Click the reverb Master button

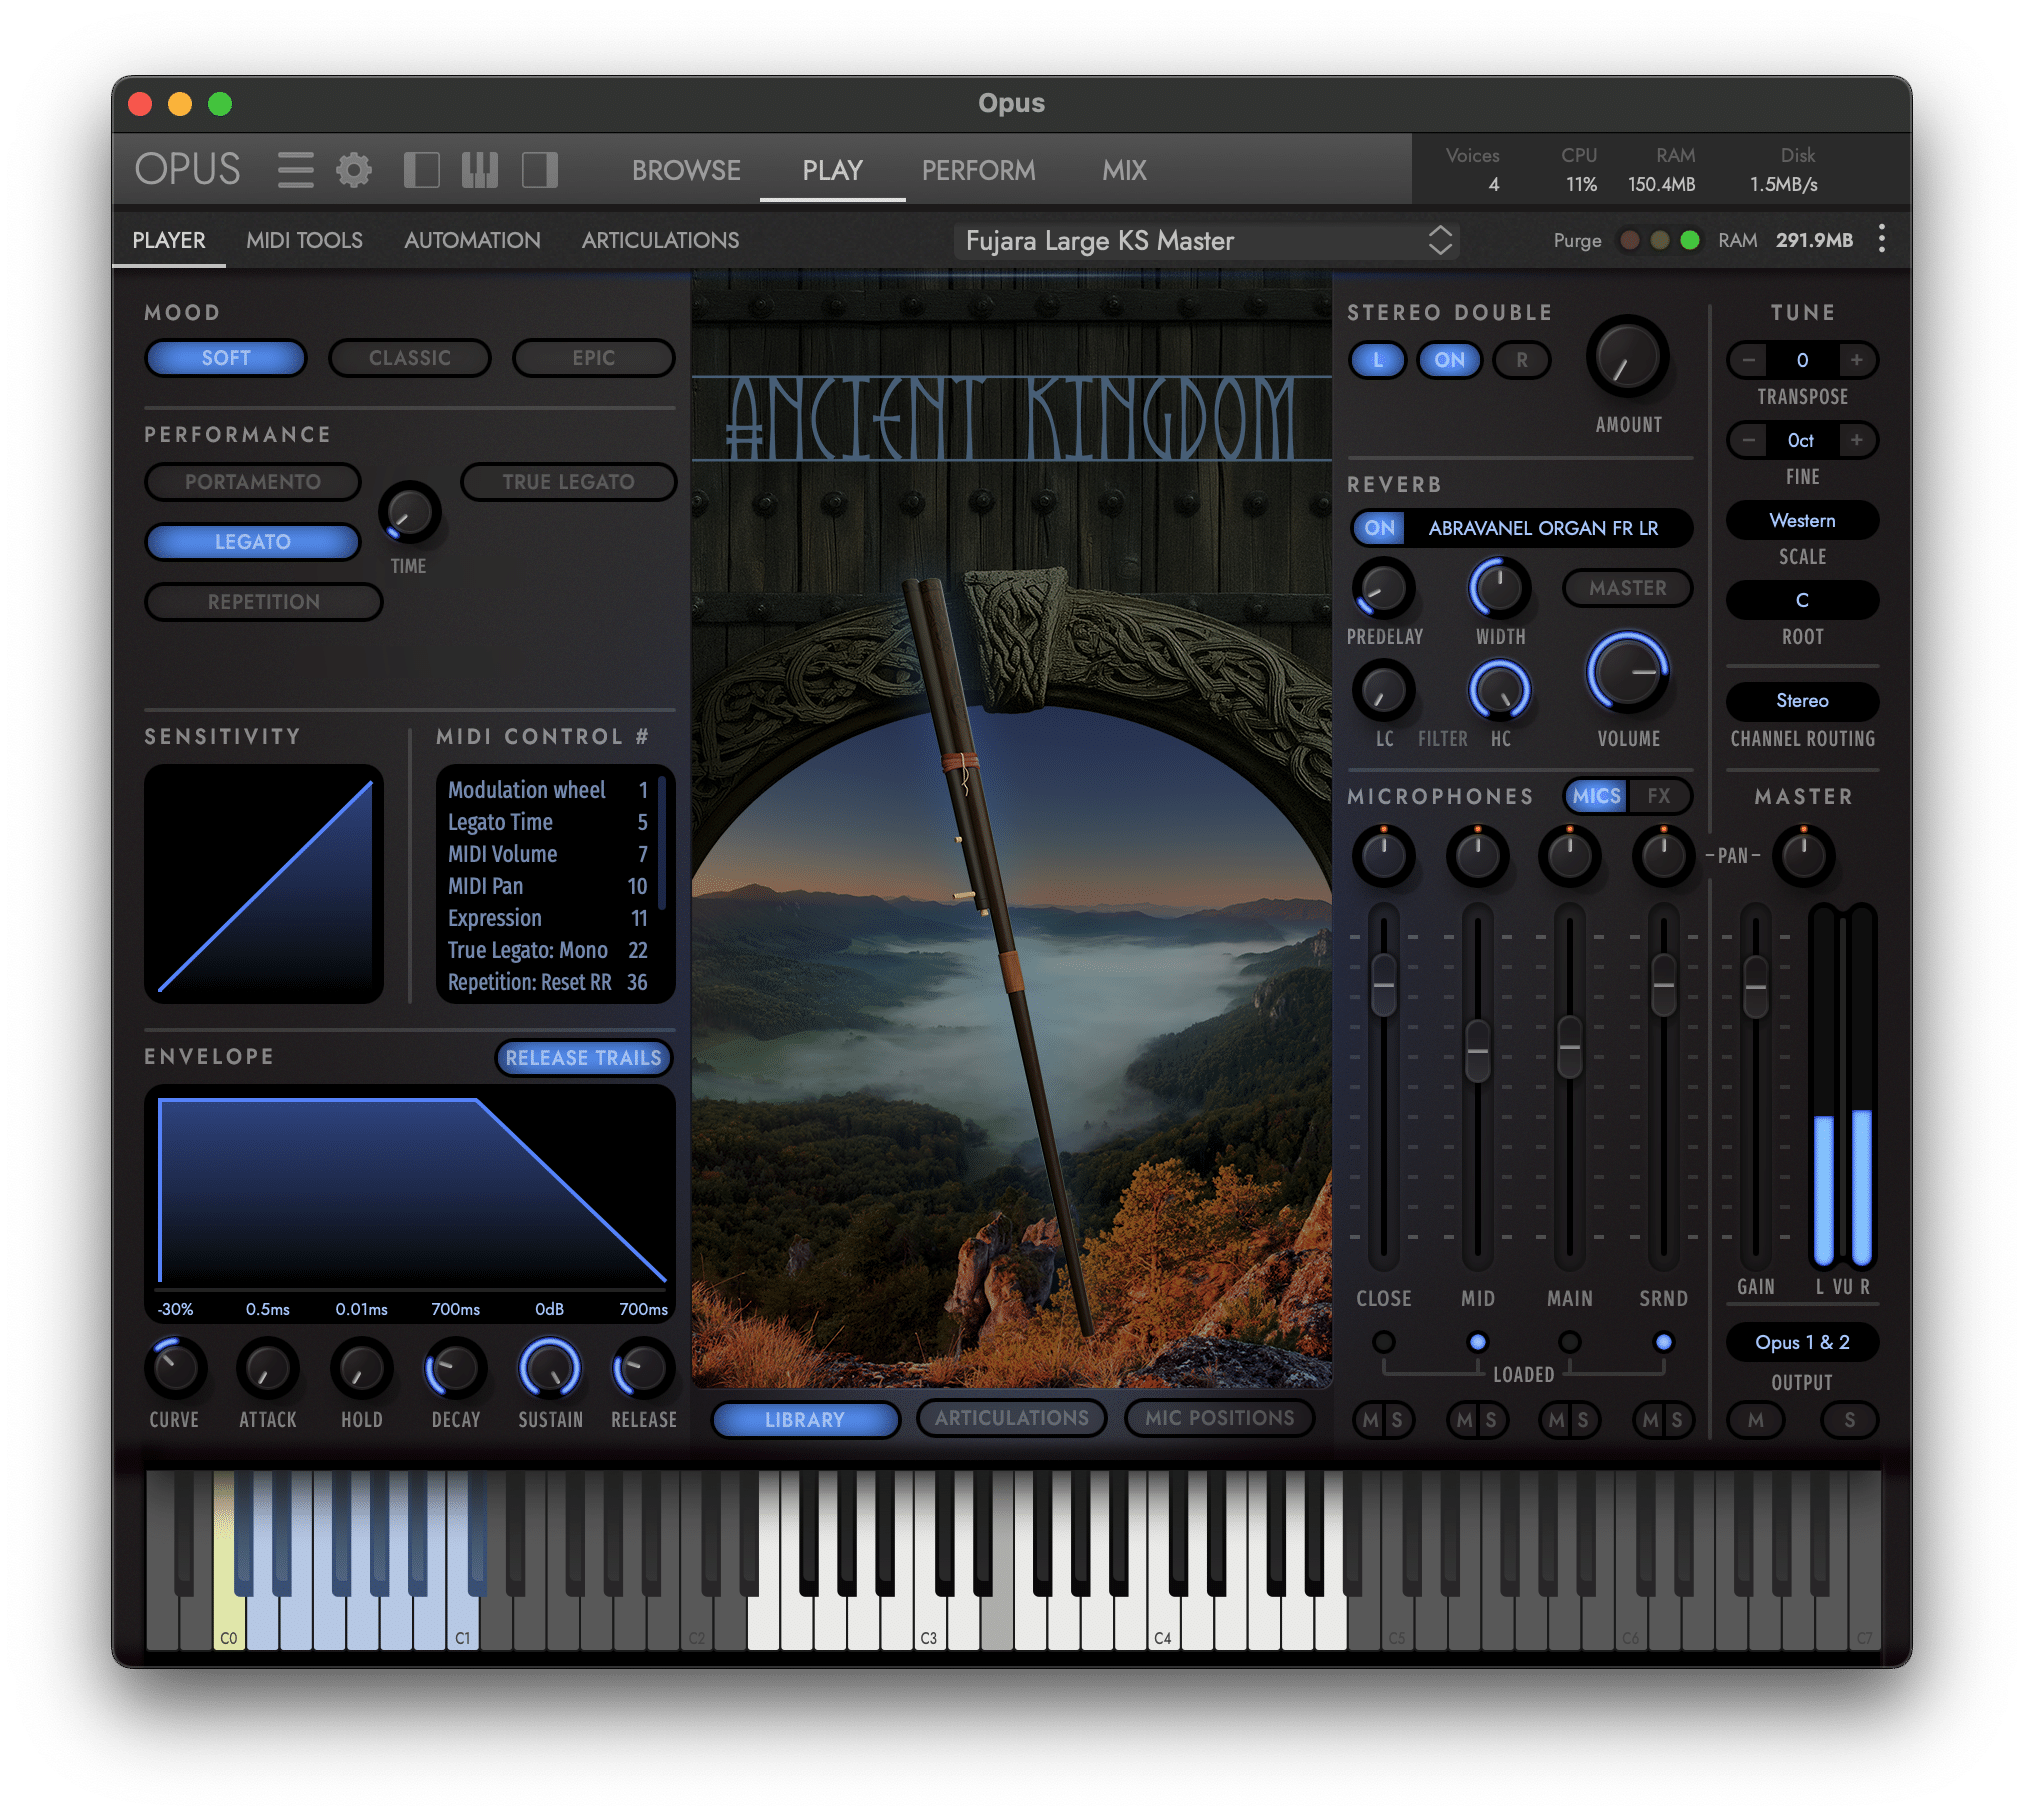(1627, 588)
